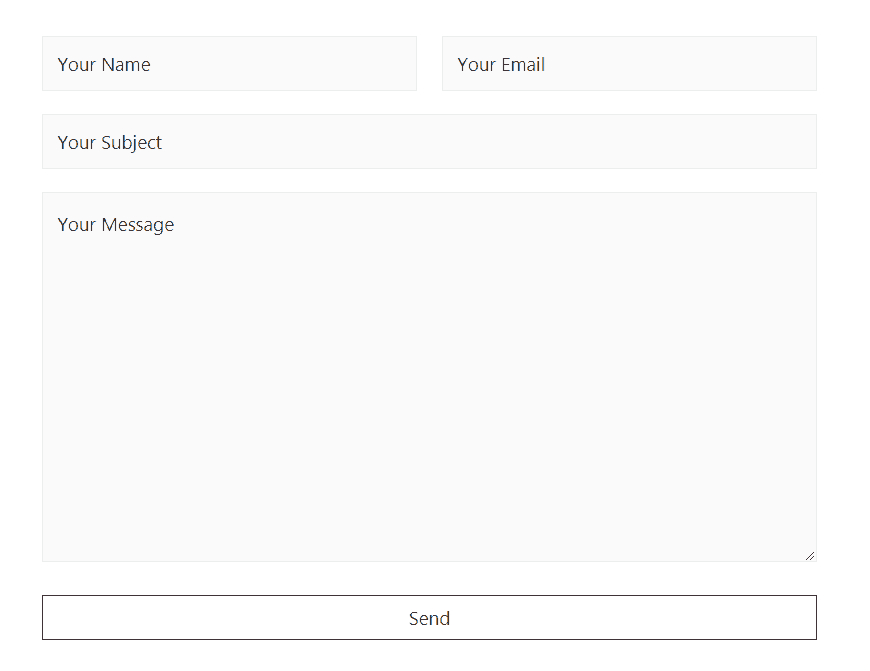Viewport: 870px width, 671px height.
Task: Click the 'Your Email' placeholder text
Action: (x=500, y=64)
